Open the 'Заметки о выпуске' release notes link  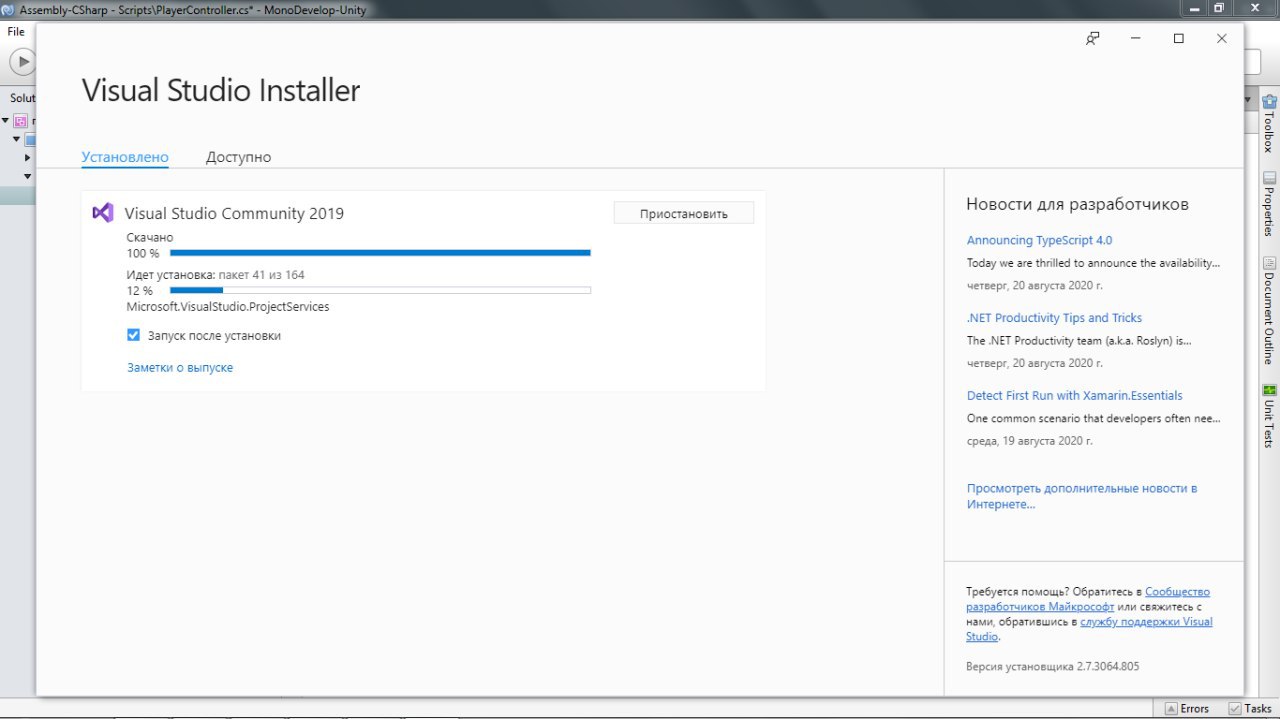(x=180, y=367)
